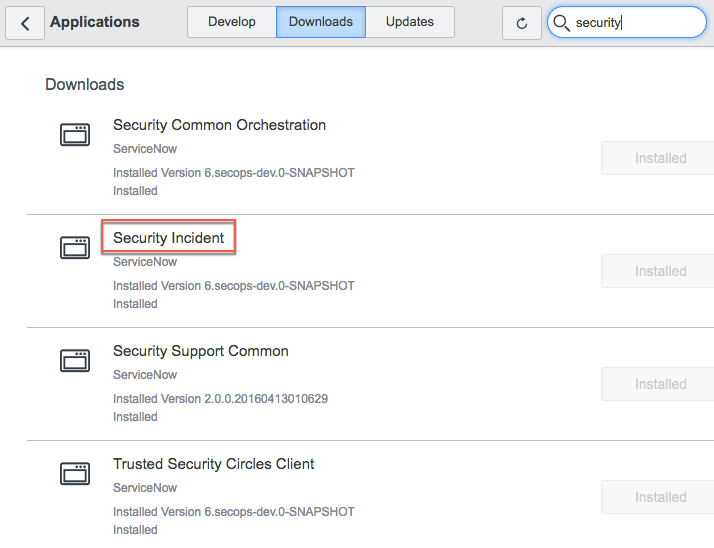Select the Downloads tab

tap(321, 22)
